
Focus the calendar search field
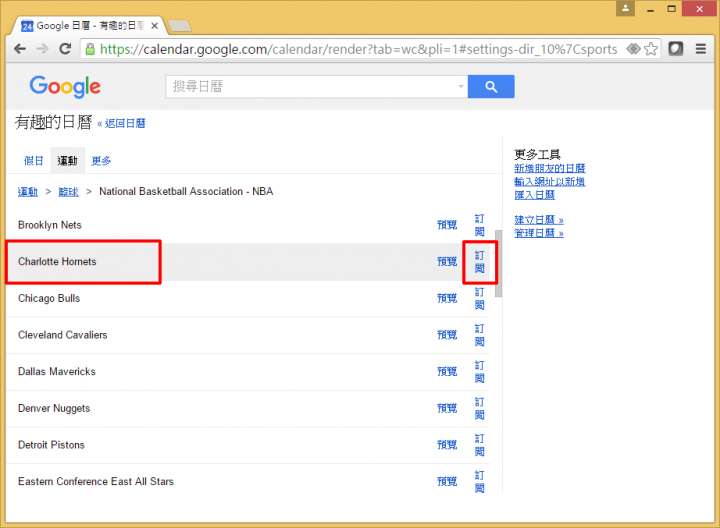(x=317, y=86)
